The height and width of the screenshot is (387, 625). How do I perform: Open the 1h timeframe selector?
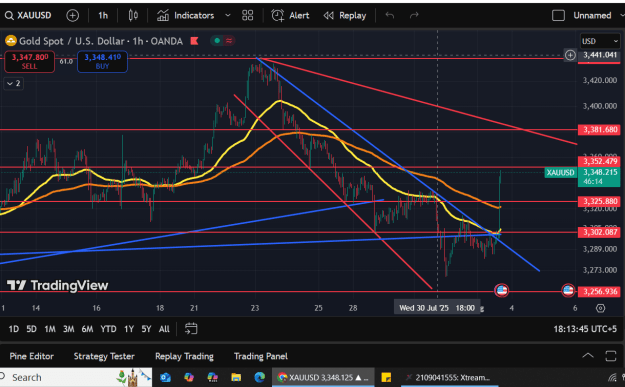103,16
